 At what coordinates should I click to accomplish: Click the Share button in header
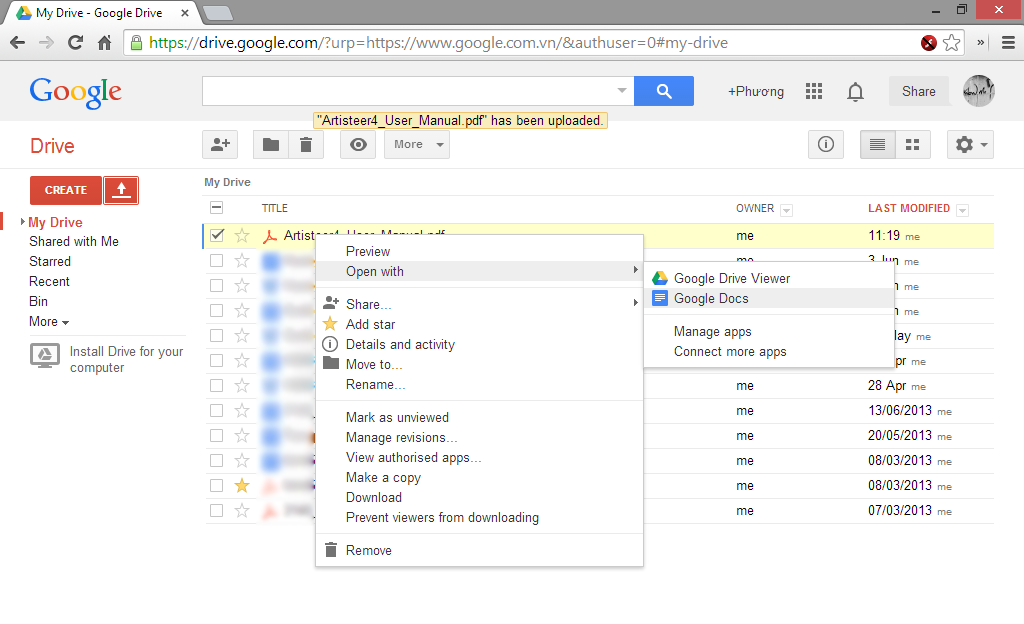coord(918,91)
